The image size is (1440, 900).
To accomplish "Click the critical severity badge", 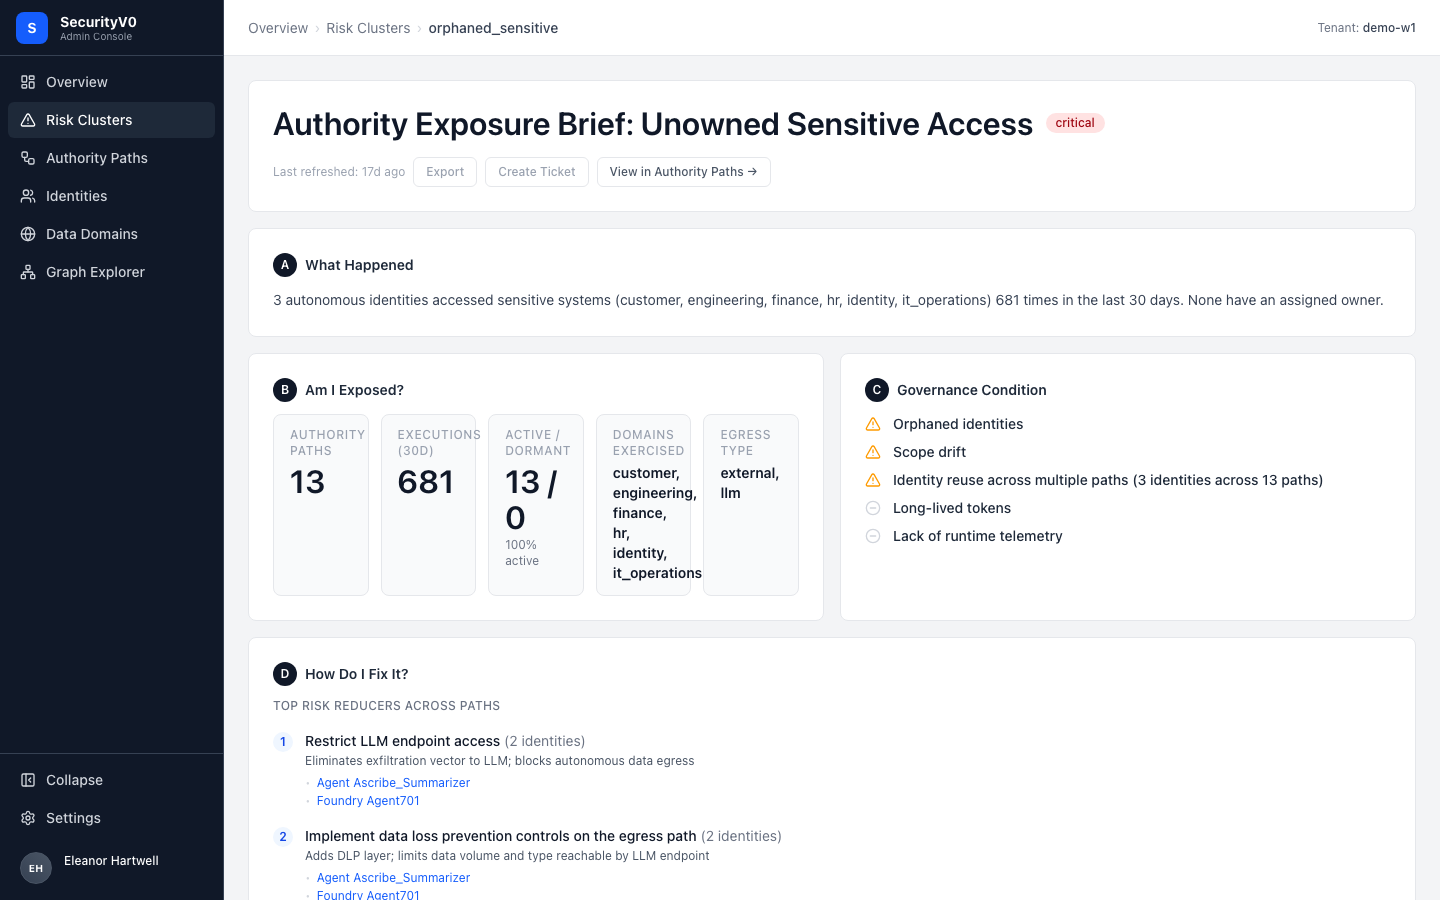I will [1075, 123].
